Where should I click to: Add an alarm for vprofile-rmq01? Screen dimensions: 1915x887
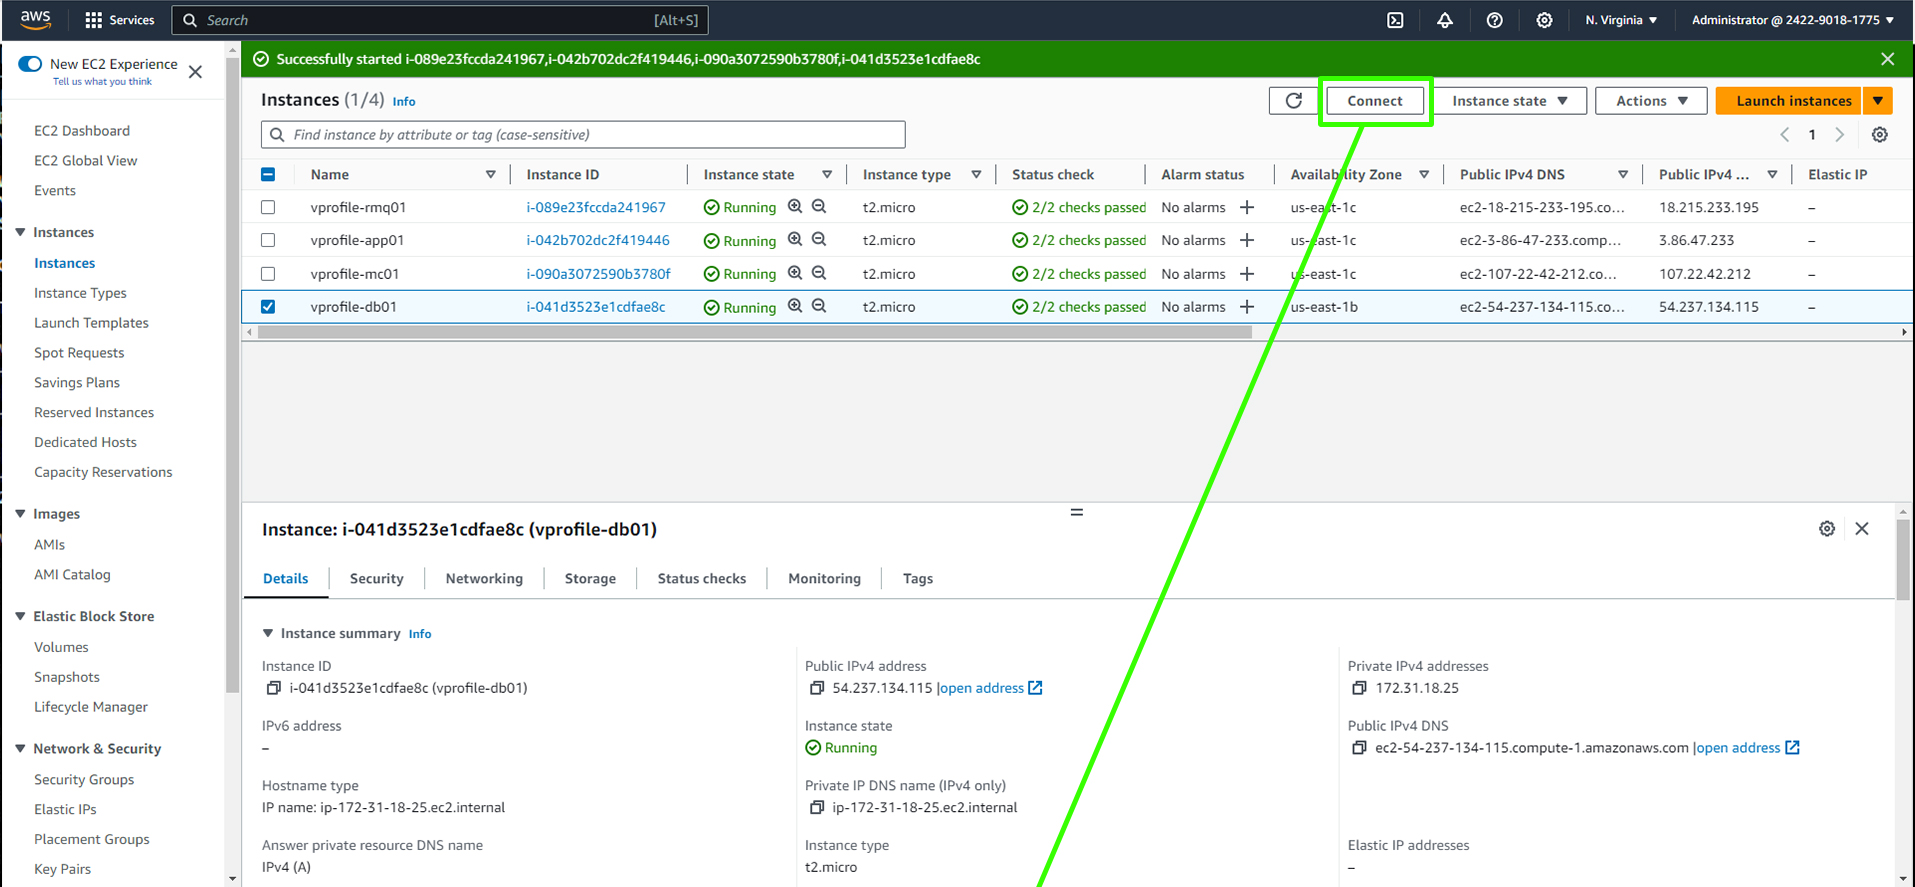1247,207
